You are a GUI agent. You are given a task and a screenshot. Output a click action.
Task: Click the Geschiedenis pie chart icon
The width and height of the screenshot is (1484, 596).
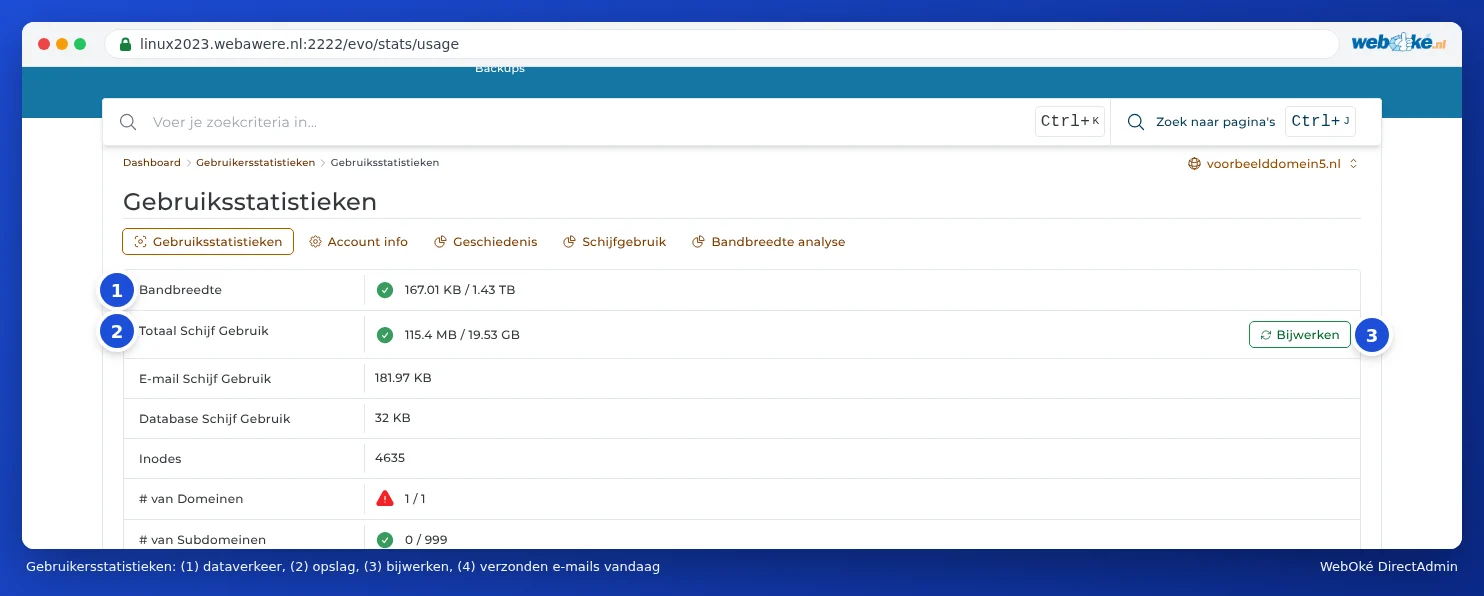(x=440, y=242)
